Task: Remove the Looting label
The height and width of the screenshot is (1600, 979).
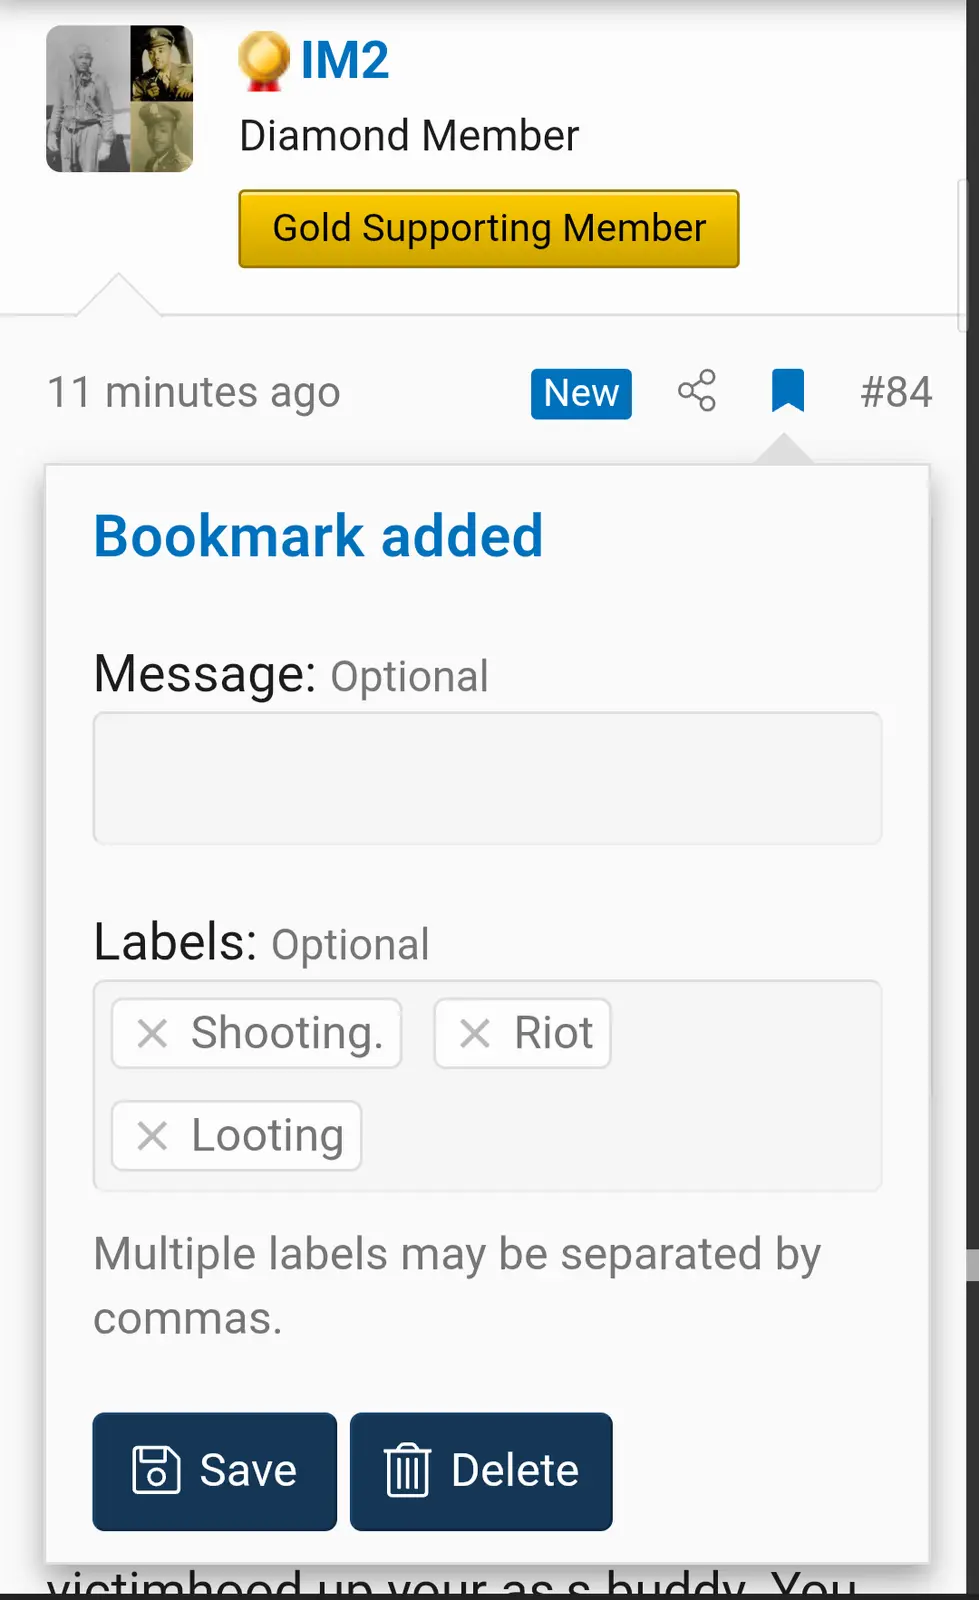Action: coord(152,1136)
